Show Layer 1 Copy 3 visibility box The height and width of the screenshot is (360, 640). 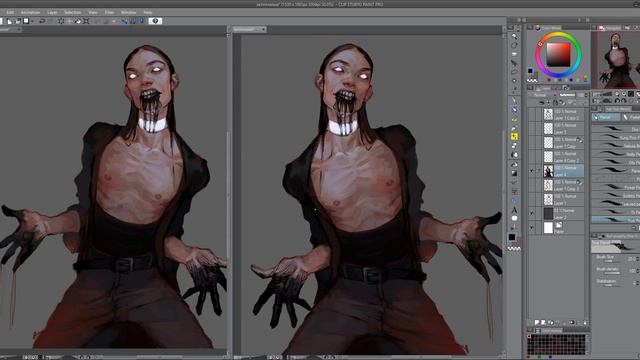pos(531,185)
